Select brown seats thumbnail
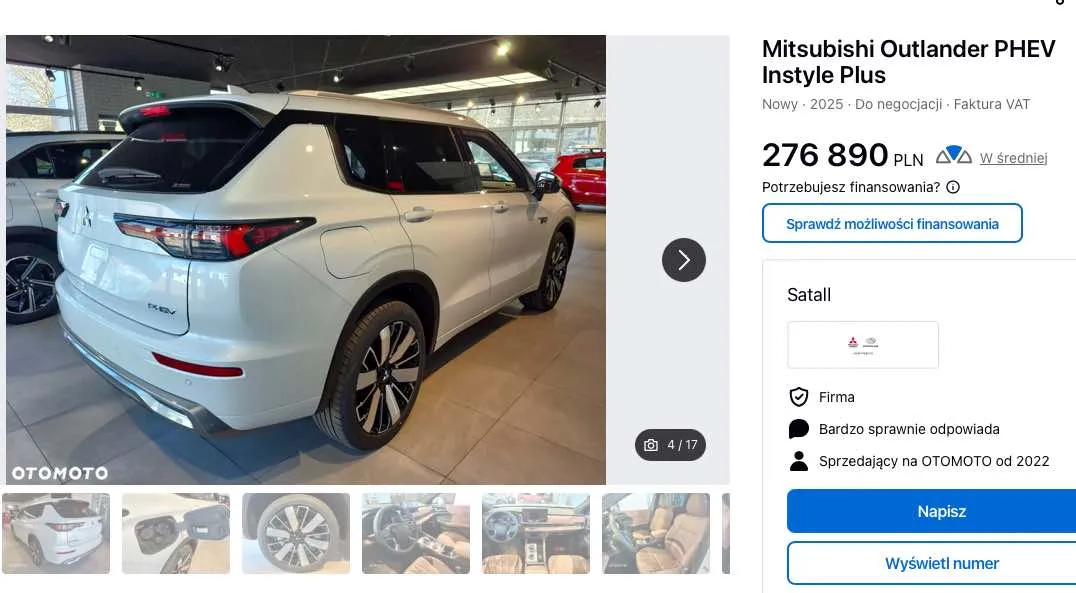Screen dimensions: 1076x593 656,533
